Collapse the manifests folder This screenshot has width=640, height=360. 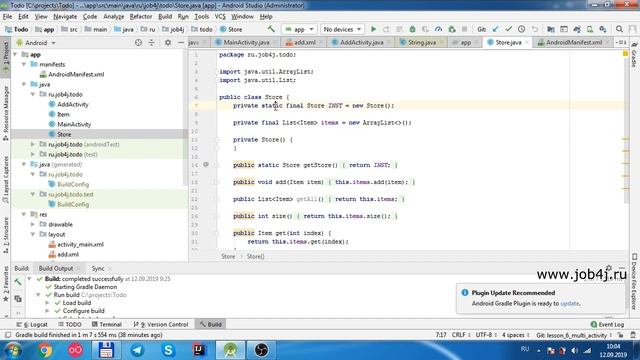pyautogui.click(x=24, y=64)
